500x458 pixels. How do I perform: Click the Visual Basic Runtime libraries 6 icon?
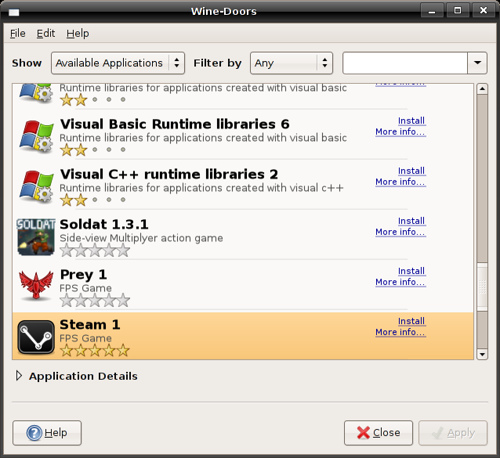[36, 137]
